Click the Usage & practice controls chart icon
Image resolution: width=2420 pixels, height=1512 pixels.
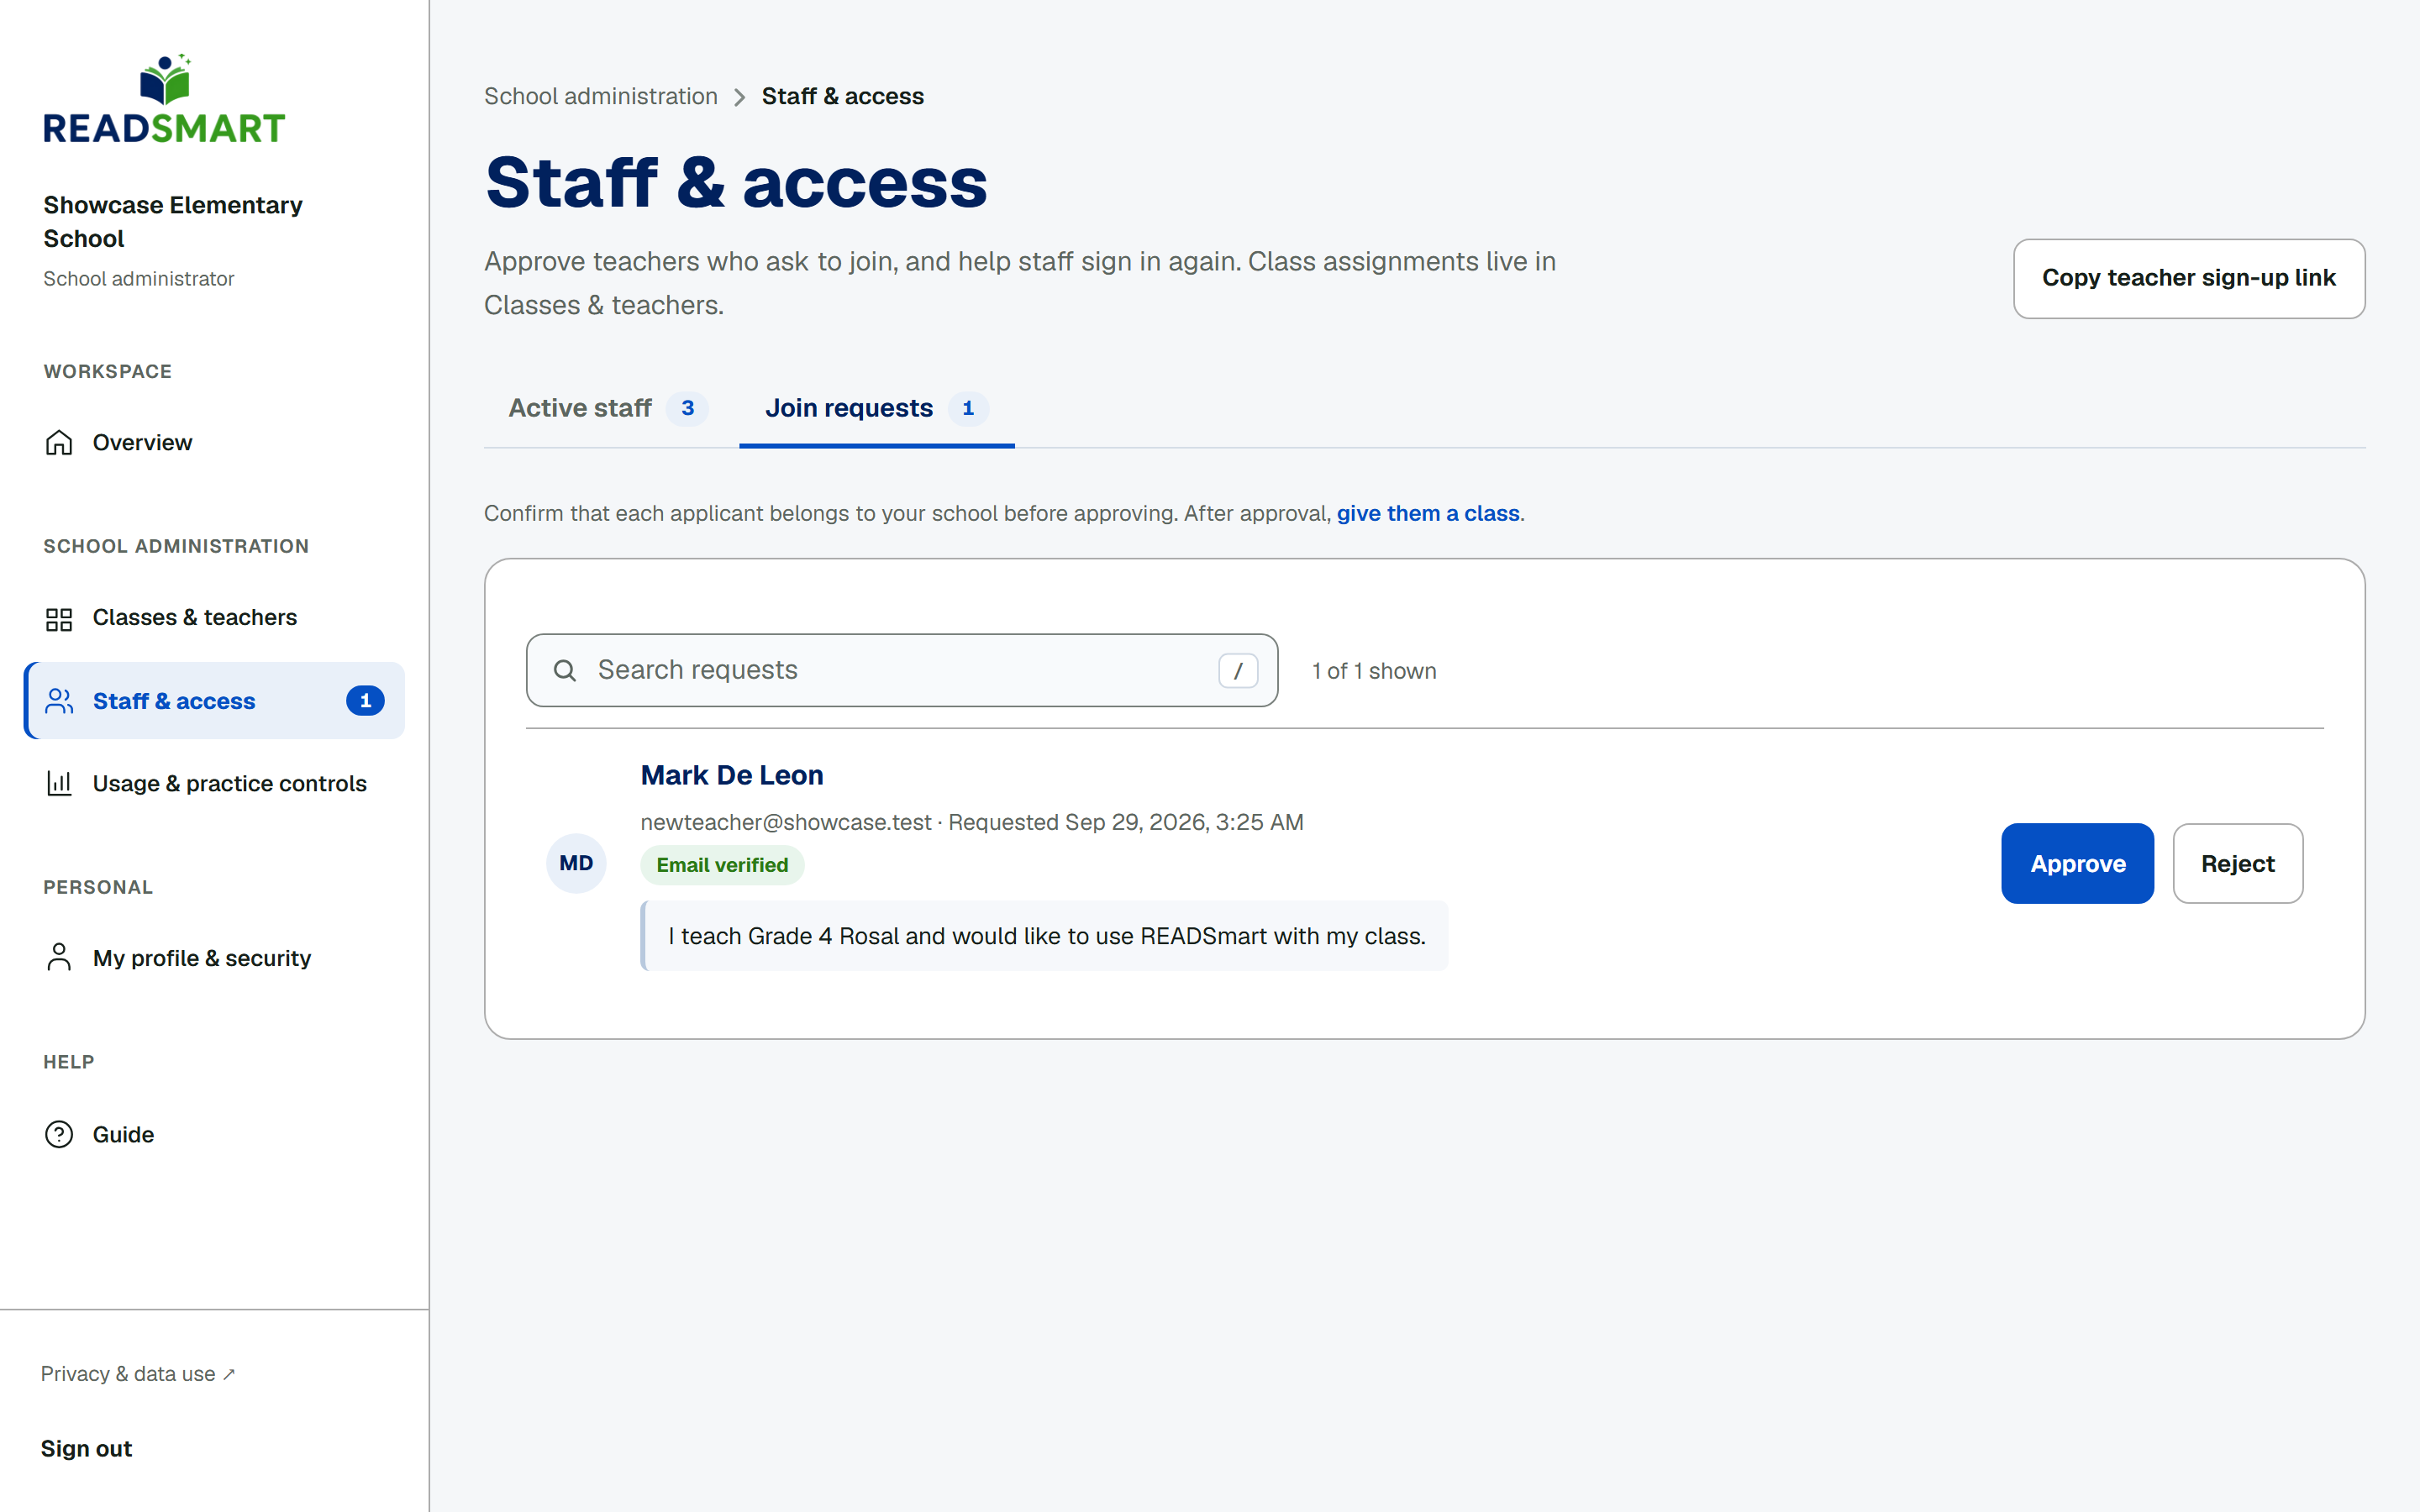(x=59, y=783)
